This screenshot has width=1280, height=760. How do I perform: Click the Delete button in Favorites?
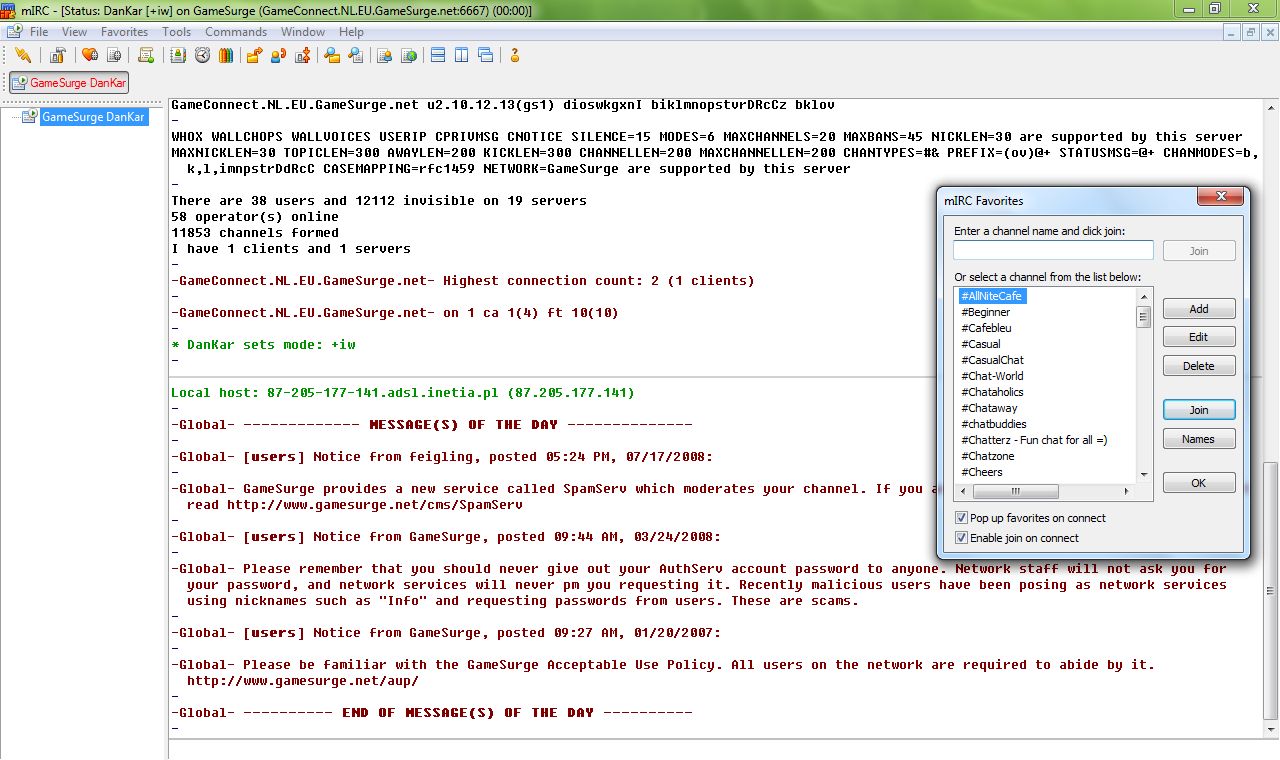[x=1199, y=366]
